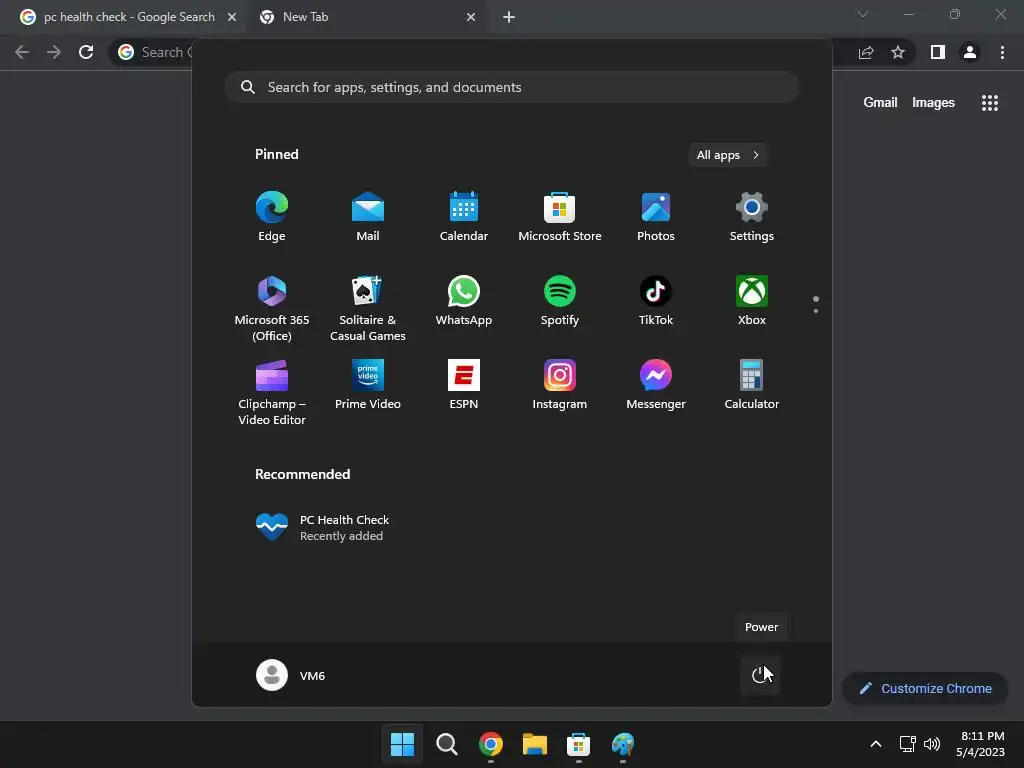Open the ESPN app

coord(464,385)
